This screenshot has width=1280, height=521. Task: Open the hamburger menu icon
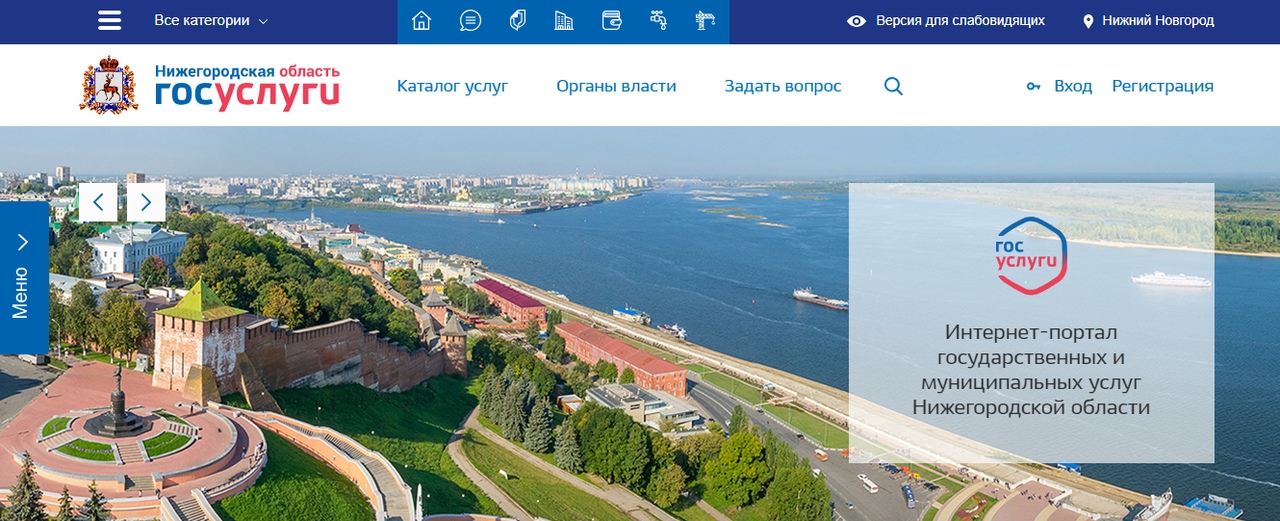coord(109,21)
